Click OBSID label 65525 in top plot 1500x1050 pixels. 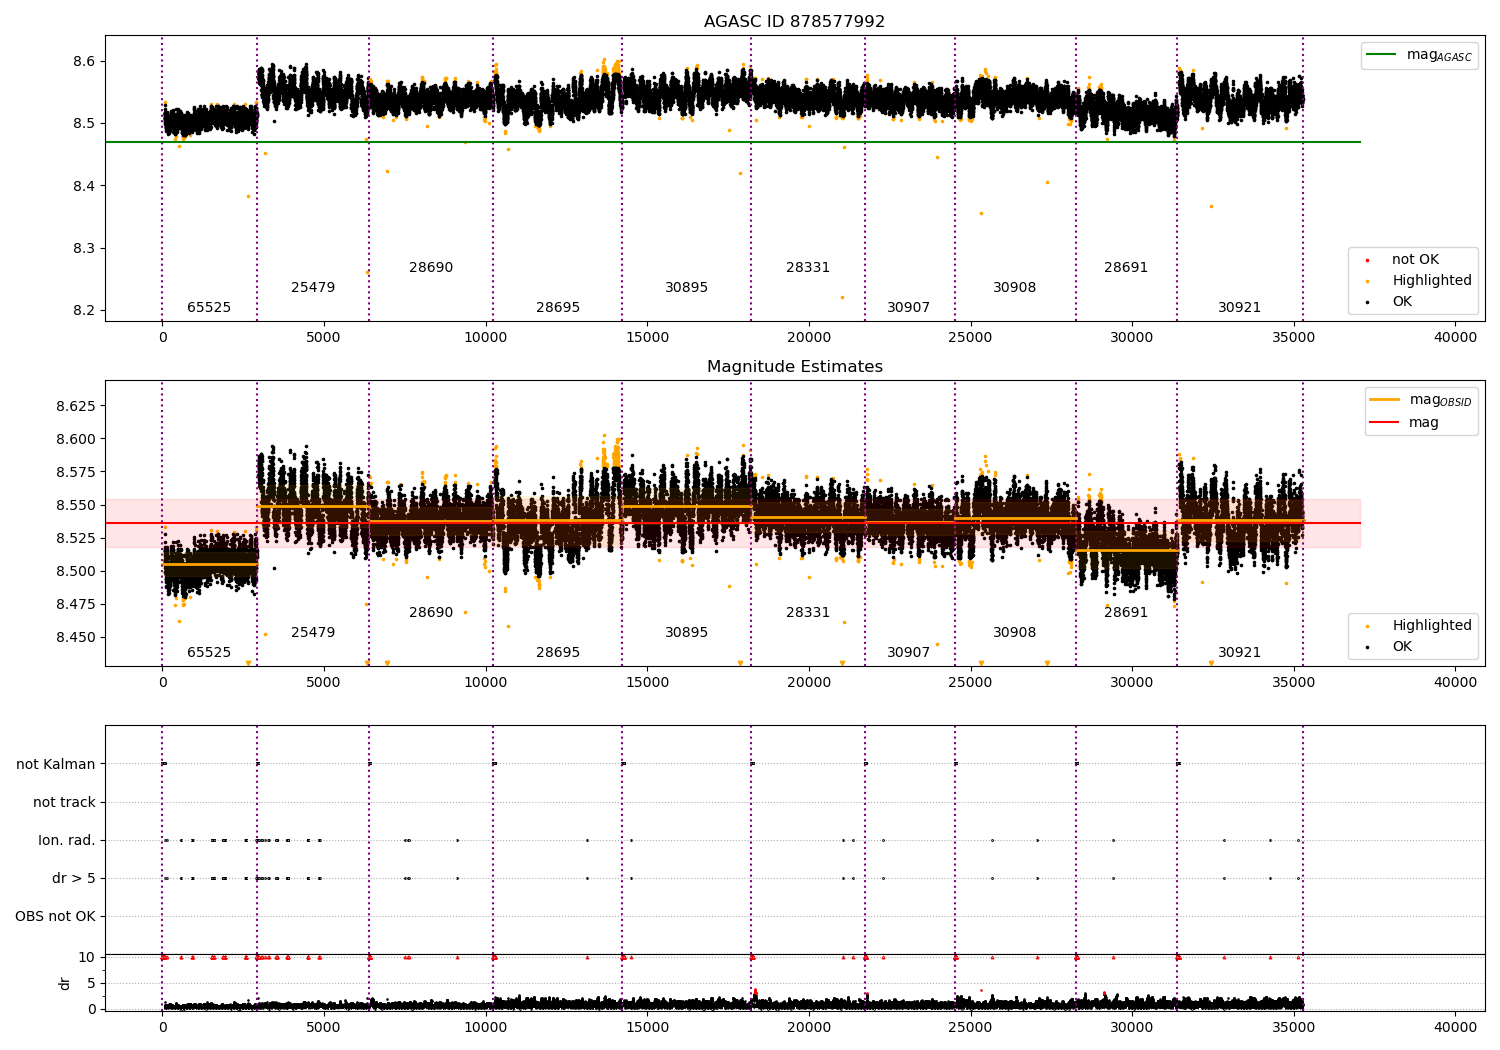(x=209, y=308)
